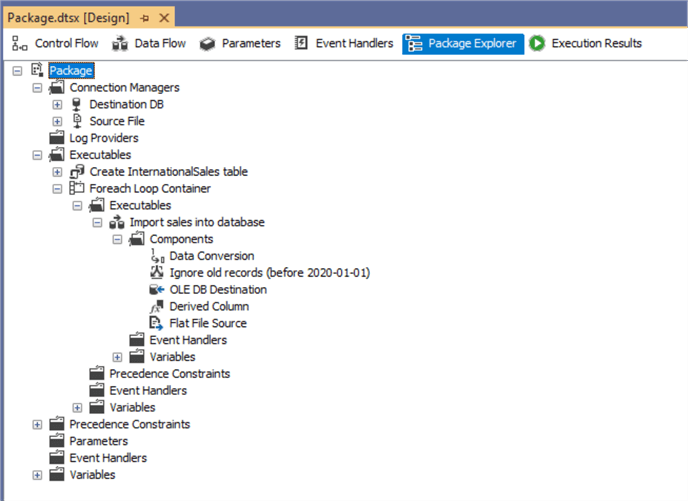Click the Parameters tab icon
This screenshot has width=688, height=501.
coord(207,43)
